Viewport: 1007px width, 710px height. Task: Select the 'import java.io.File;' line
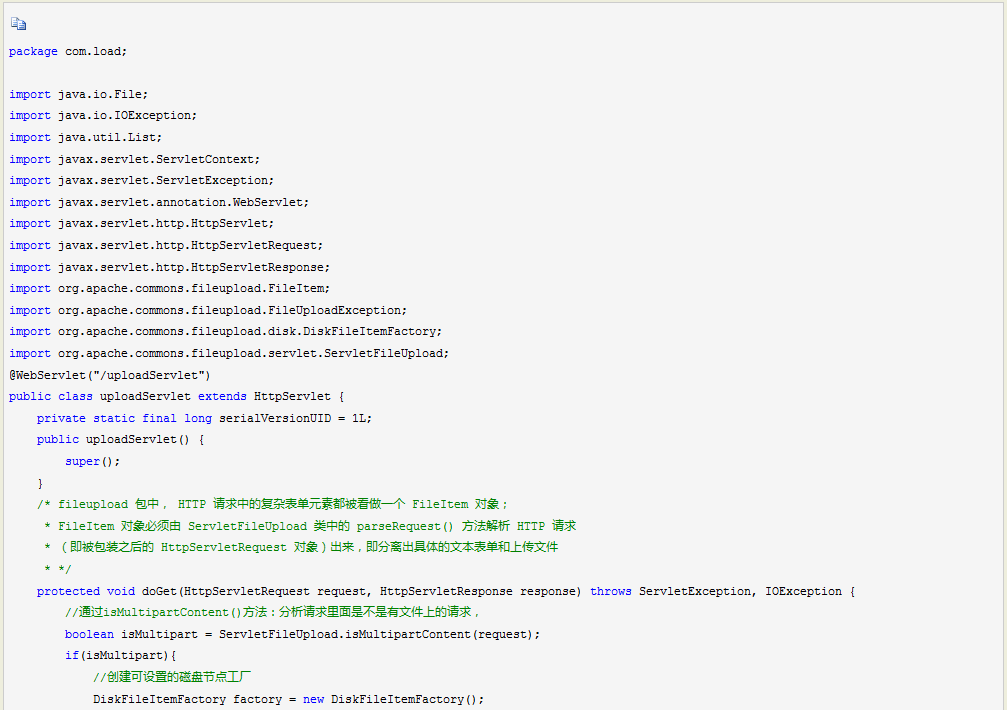(78, 94)
